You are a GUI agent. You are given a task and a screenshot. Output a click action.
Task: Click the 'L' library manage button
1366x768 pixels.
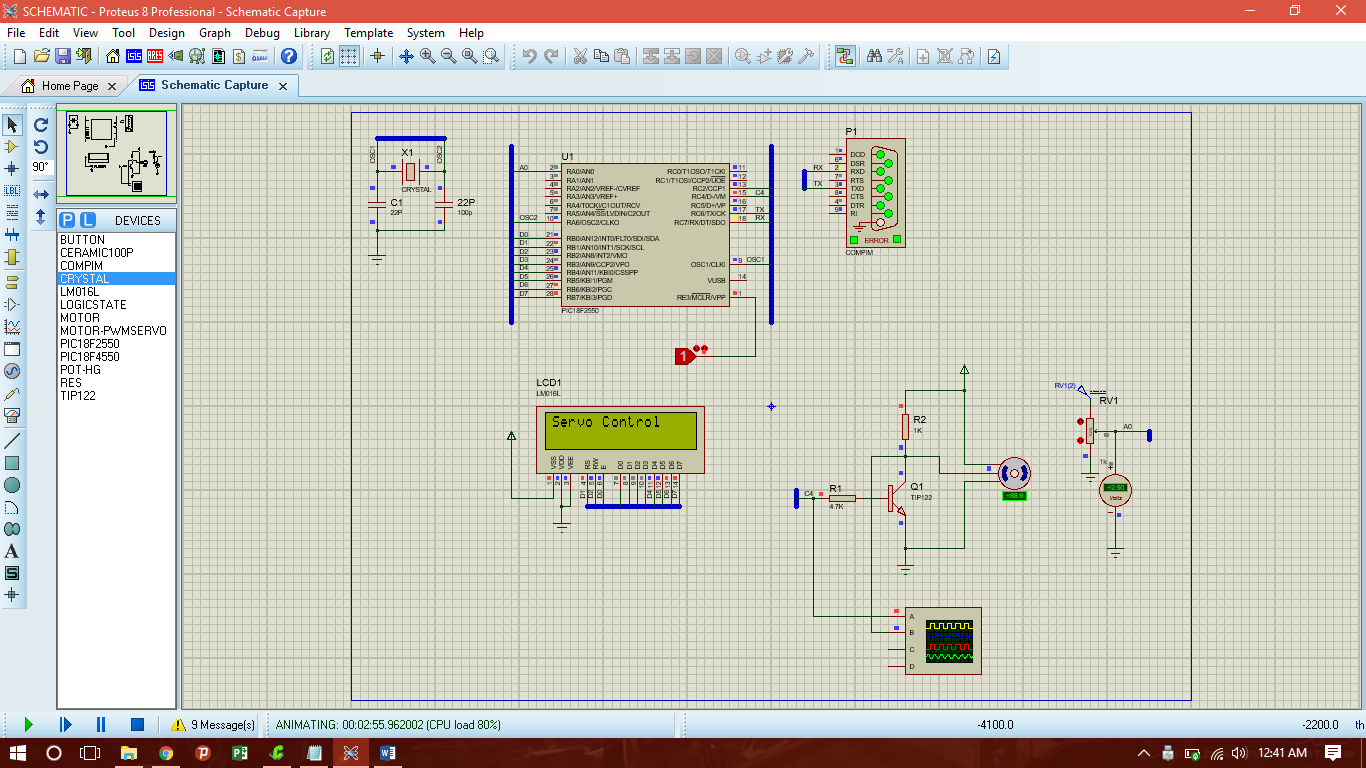87,220
